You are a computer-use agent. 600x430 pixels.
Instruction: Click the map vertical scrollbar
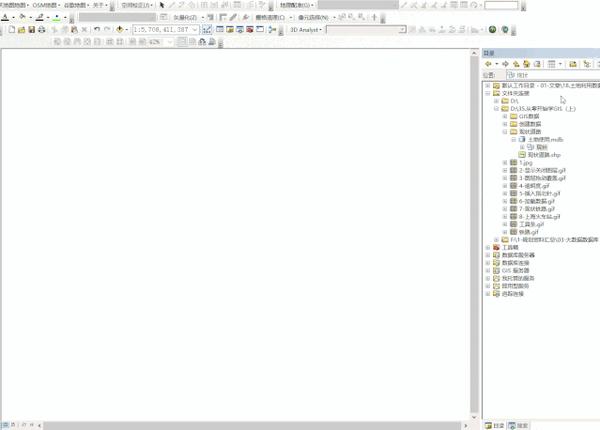coord(474,235)
